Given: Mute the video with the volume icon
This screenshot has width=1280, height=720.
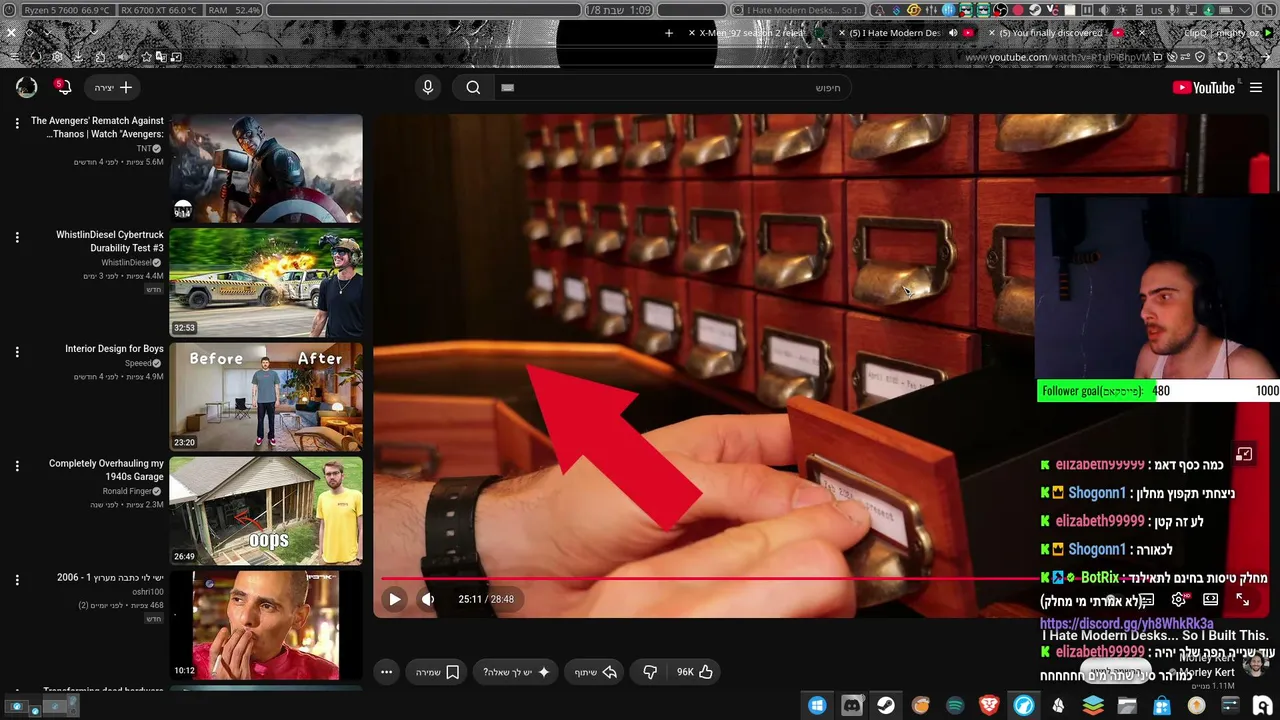Looking at the screenshot, I should 428,599.
